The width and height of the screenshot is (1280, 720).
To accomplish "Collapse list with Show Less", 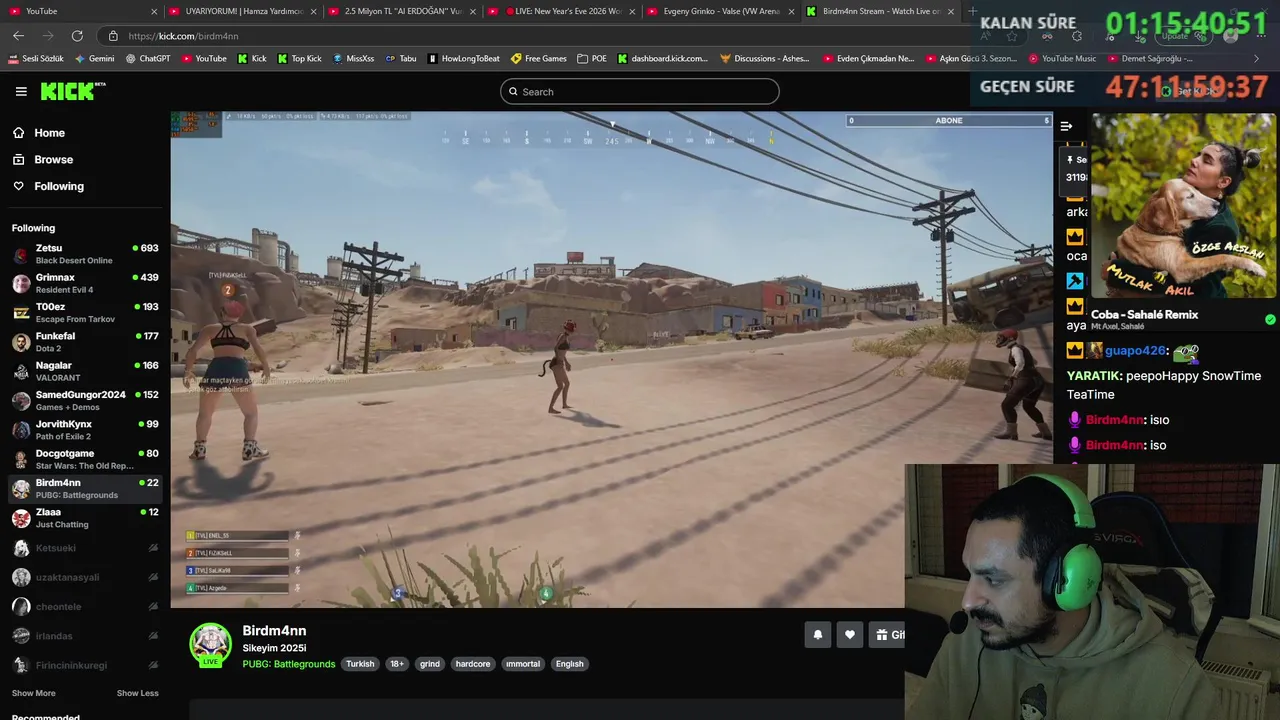I will point(137,693).
